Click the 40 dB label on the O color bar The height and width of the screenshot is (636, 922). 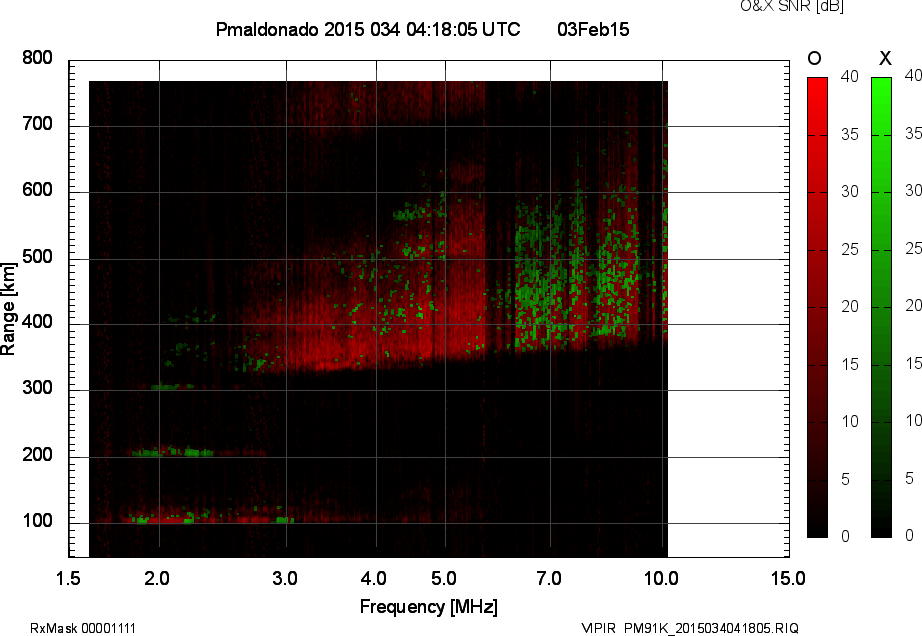850,76
